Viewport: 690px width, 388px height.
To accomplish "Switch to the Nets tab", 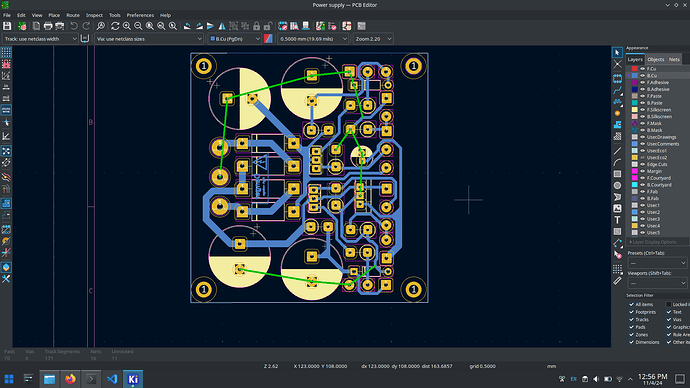I will point(674,59).
